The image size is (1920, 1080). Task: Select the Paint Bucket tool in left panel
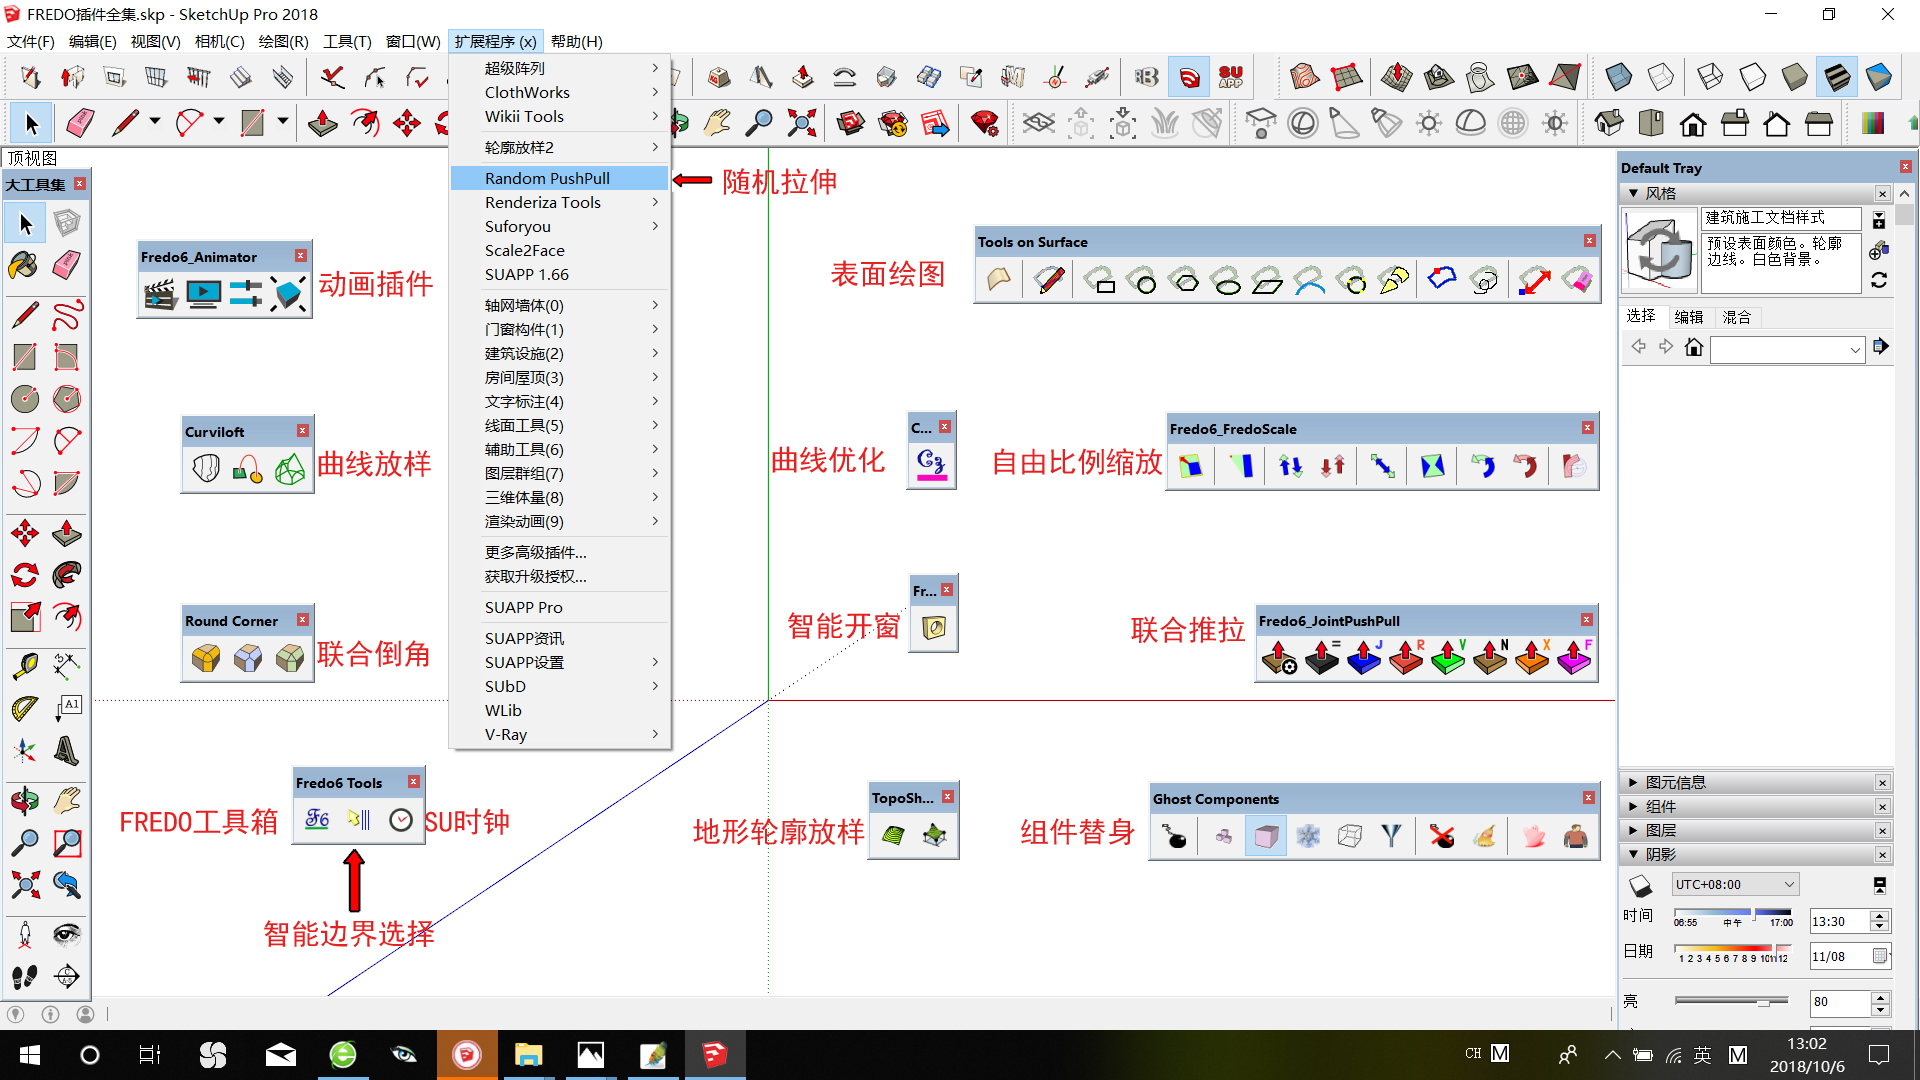[x=24, y=265]
